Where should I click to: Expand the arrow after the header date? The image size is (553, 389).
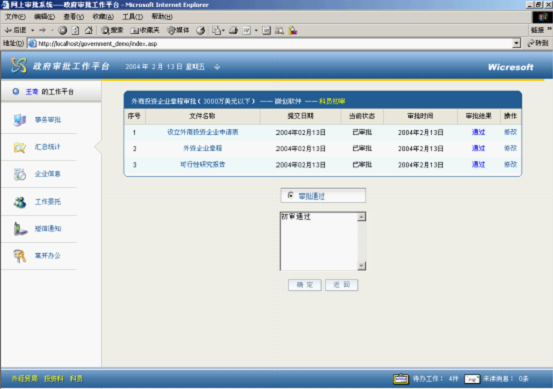click(x=217, y=67)
